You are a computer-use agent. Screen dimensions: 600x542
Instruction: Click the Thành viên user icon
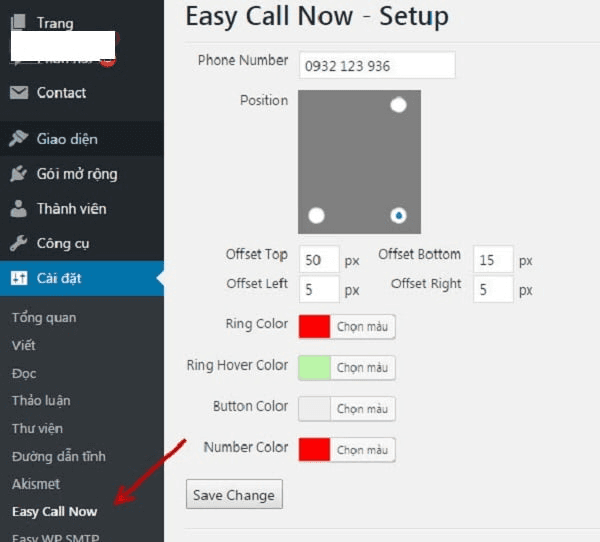coord(18,209)
